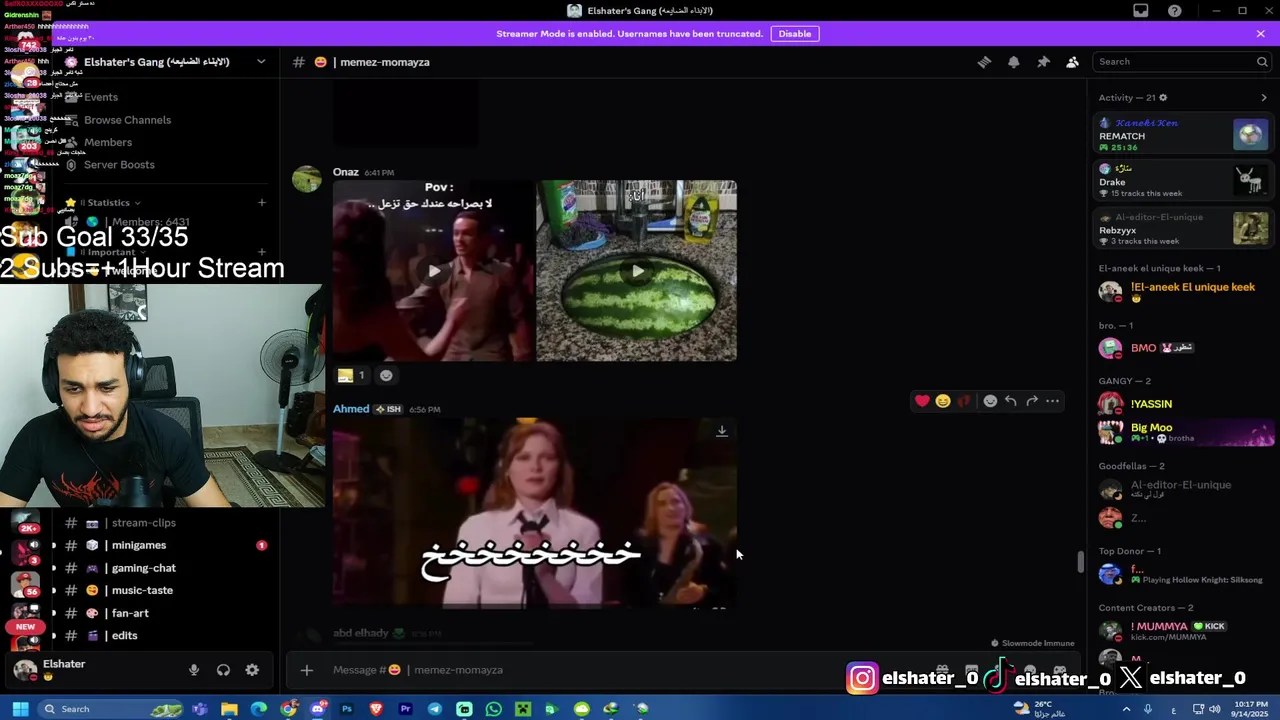
Task: Show pinned messages via pin icon
Action: (x=1043, y=62)
